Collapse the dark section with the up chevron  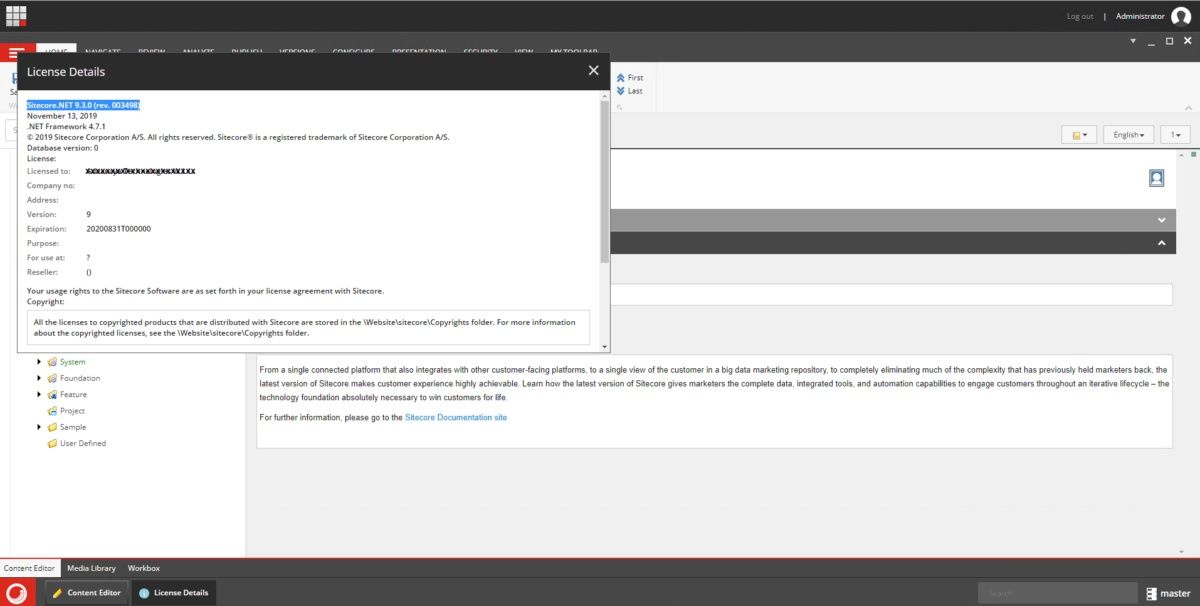(x=1161, y=243)
